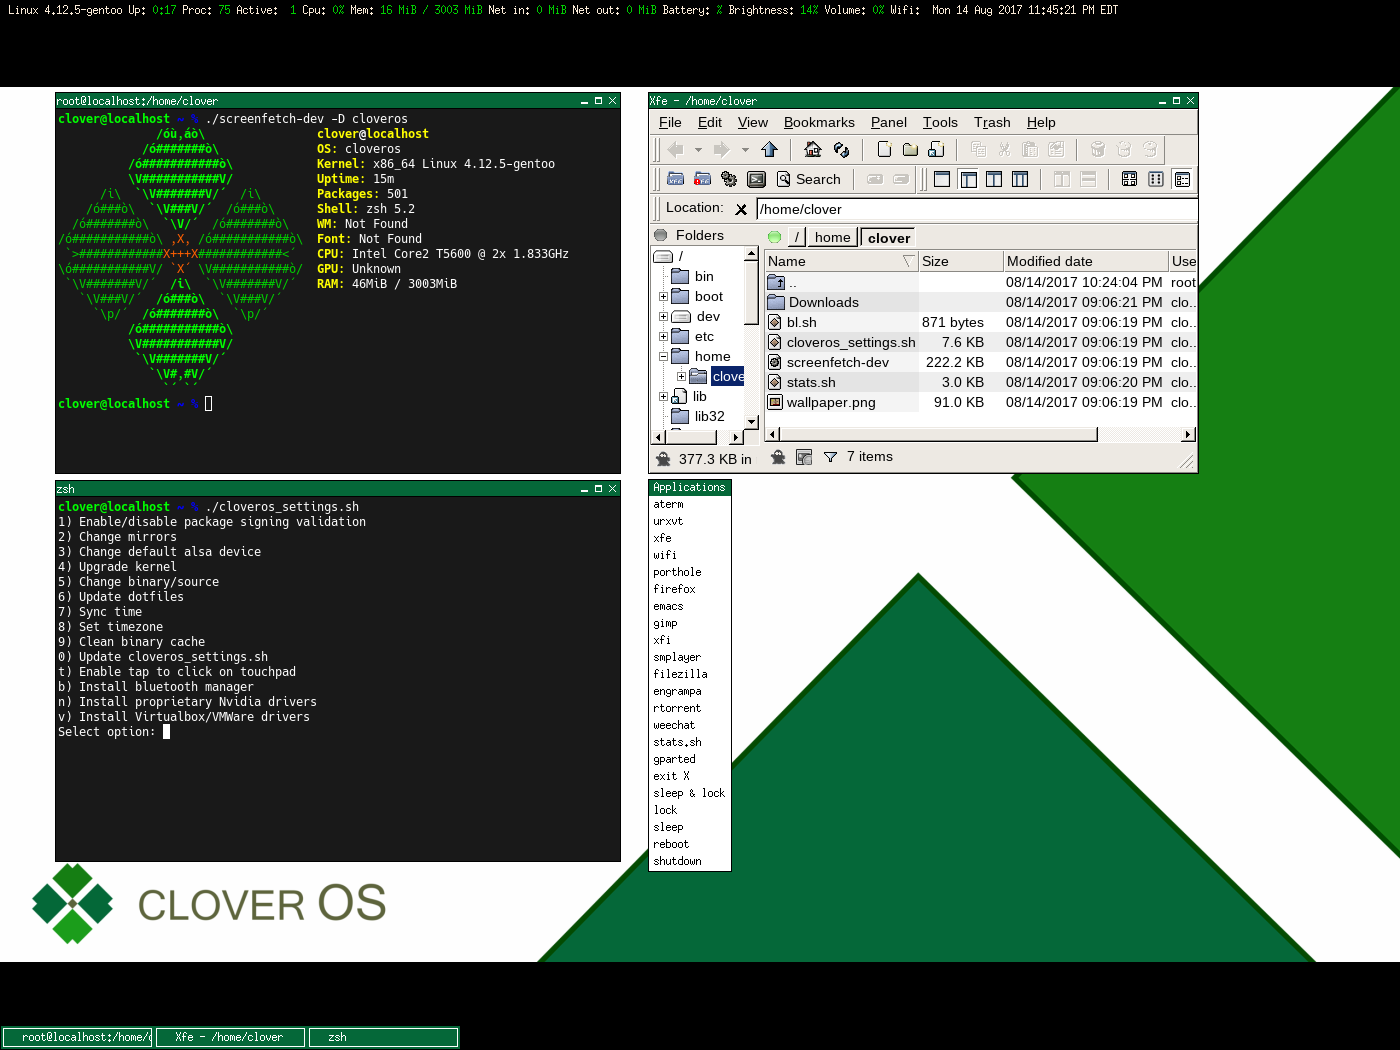The image size is (1400, 1050).
Task: Create a new file with the toolbar icon
Action: tap(884, 149)
